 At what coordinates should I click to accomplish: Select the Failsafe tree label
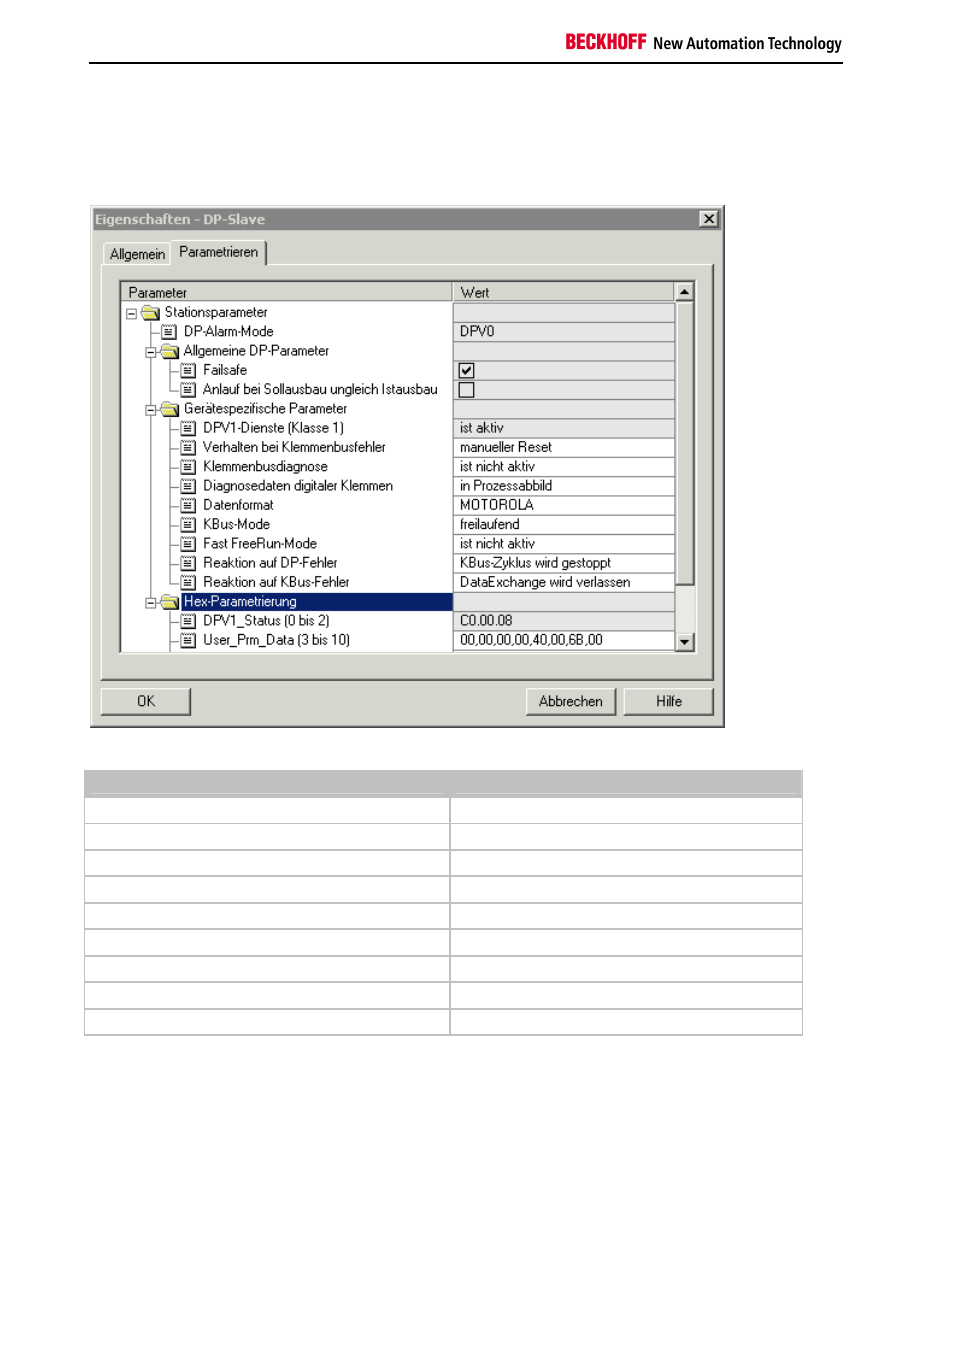click(x=225, y=370)
